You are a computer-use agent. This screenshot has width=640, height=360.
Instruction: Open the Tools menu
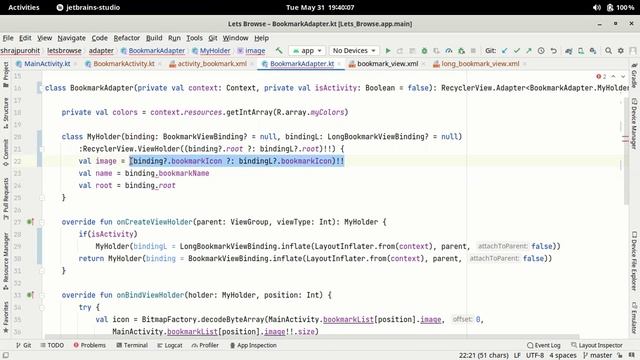(x=194, y=38)
